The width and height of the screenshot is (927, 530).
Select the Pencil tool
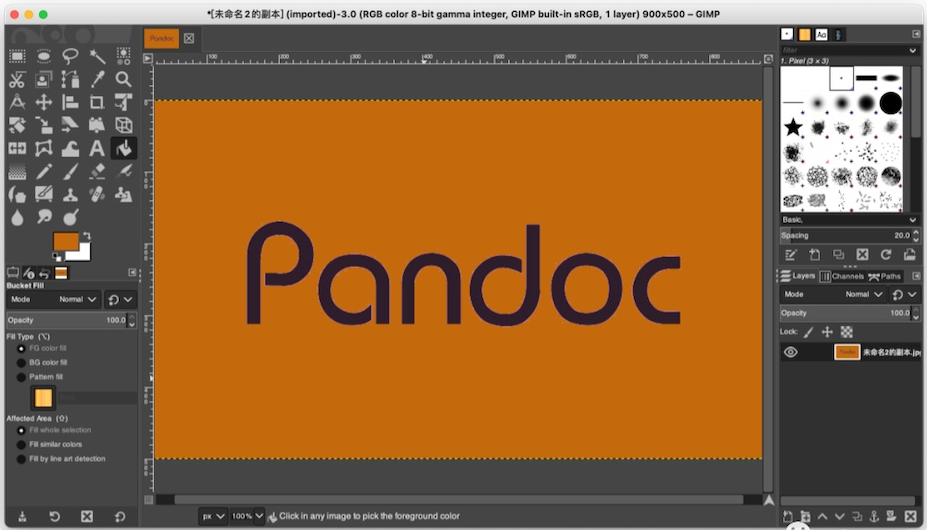pos(44,172)
